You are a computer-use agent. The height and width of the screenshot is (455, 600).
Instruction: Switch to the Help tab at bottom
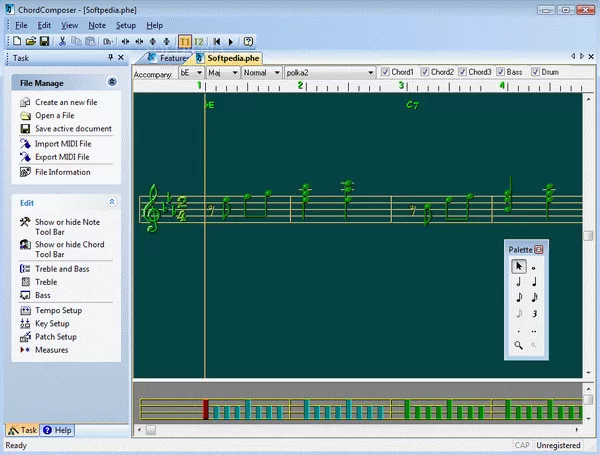[x=58, y=430]
